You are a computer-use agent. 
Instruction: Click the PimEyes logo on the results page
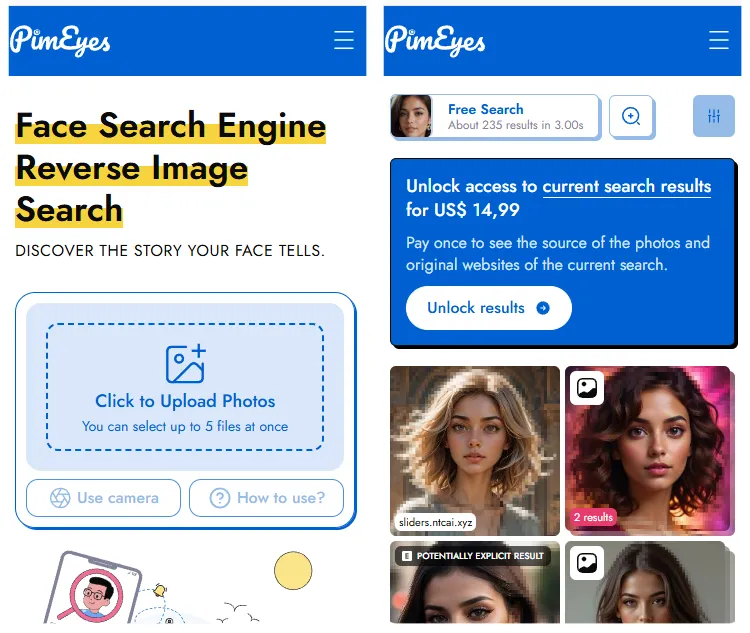[x=435, y=41]
